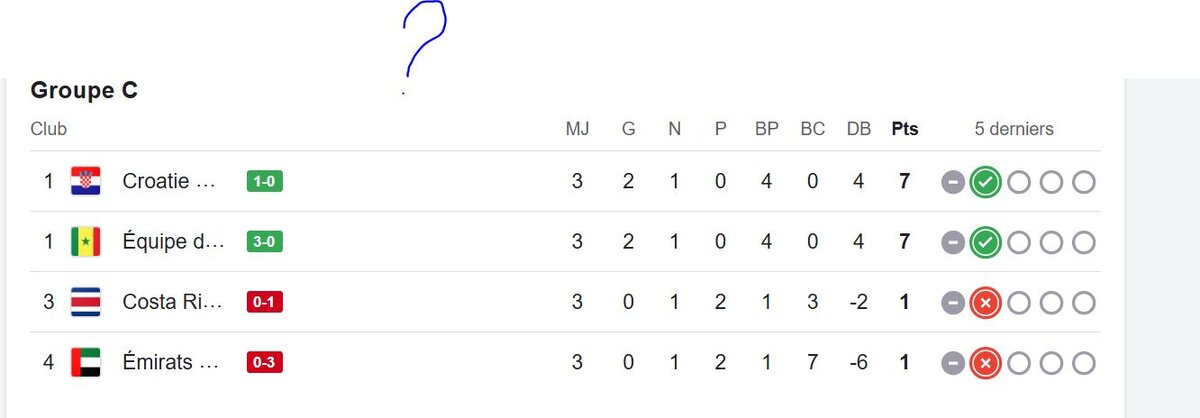Click the Senegal flag icon
Image resolution: width=1200 pixels, height=418 pixels.
[x=86, y=242]
